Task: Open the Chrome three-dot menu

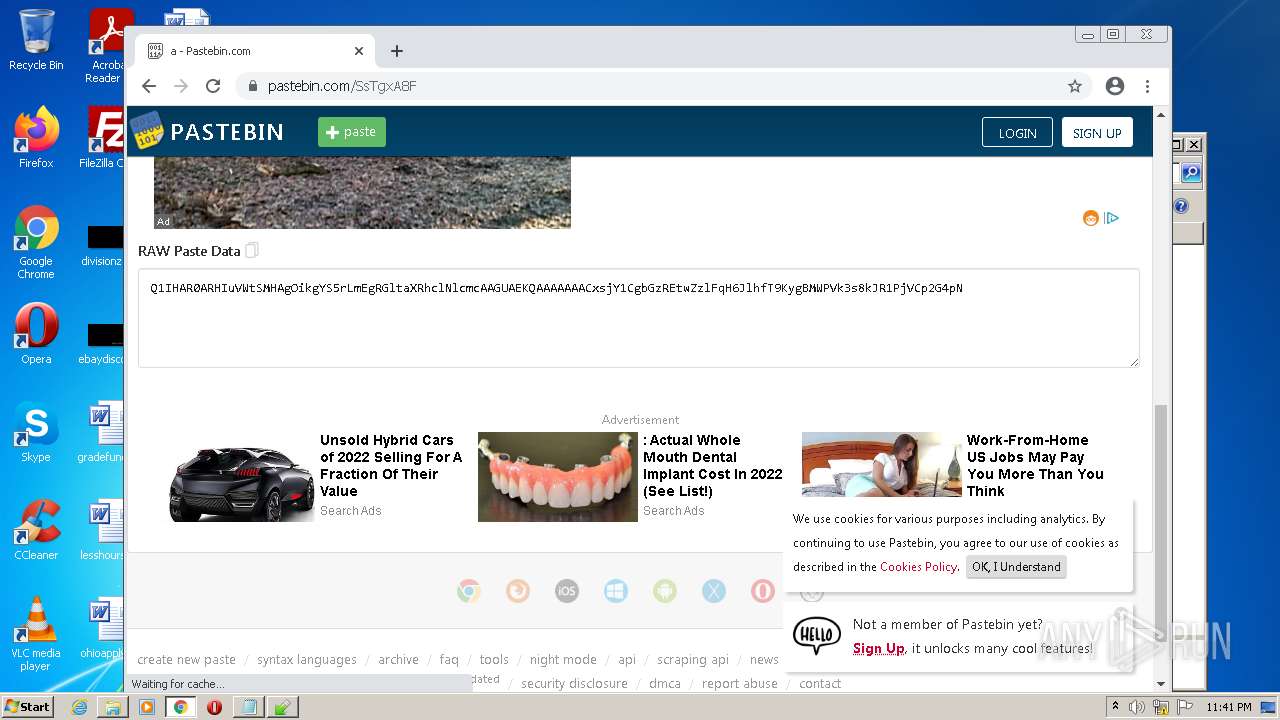Action: 1147,86
